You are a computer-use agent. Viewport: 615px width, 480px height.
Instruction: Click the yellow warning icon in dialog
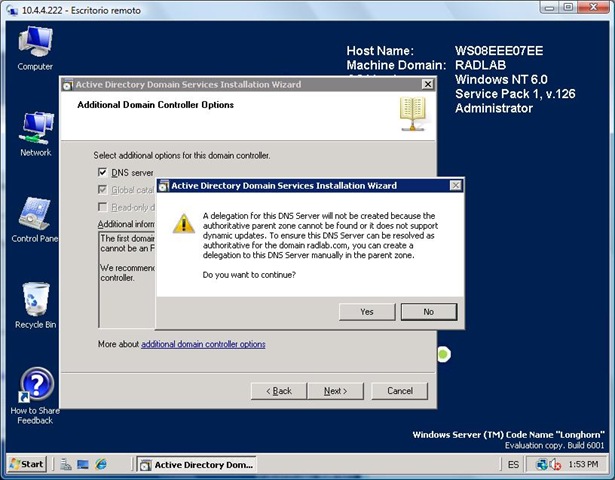(x=182, y=222)
